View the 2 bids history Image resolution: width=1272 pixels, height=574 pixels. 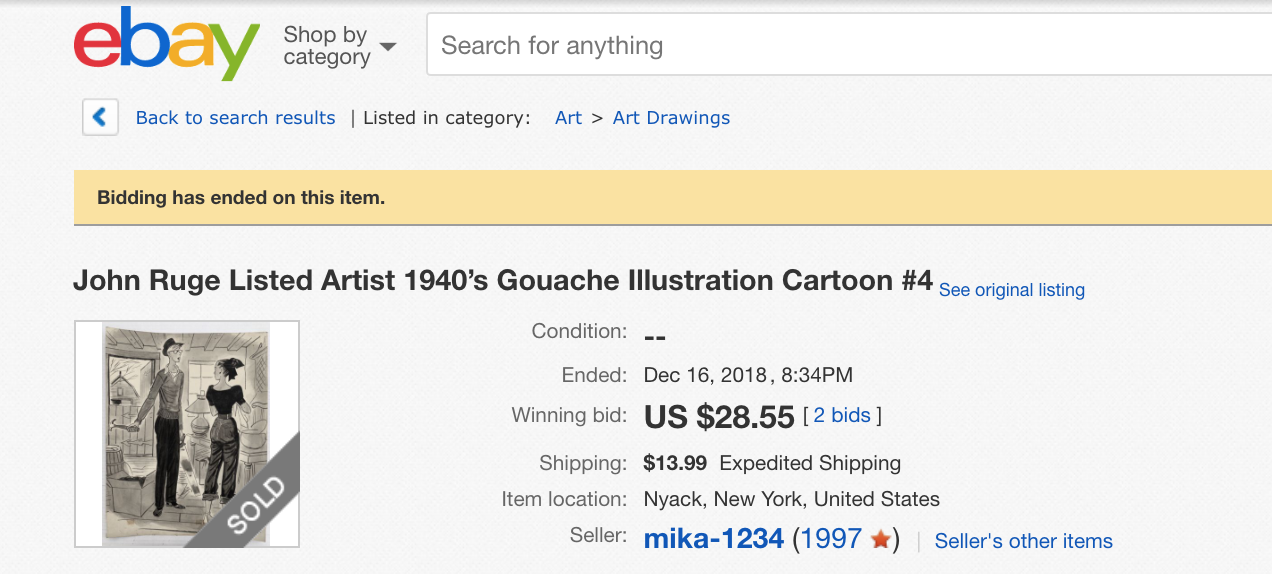(x=842, y=415)
